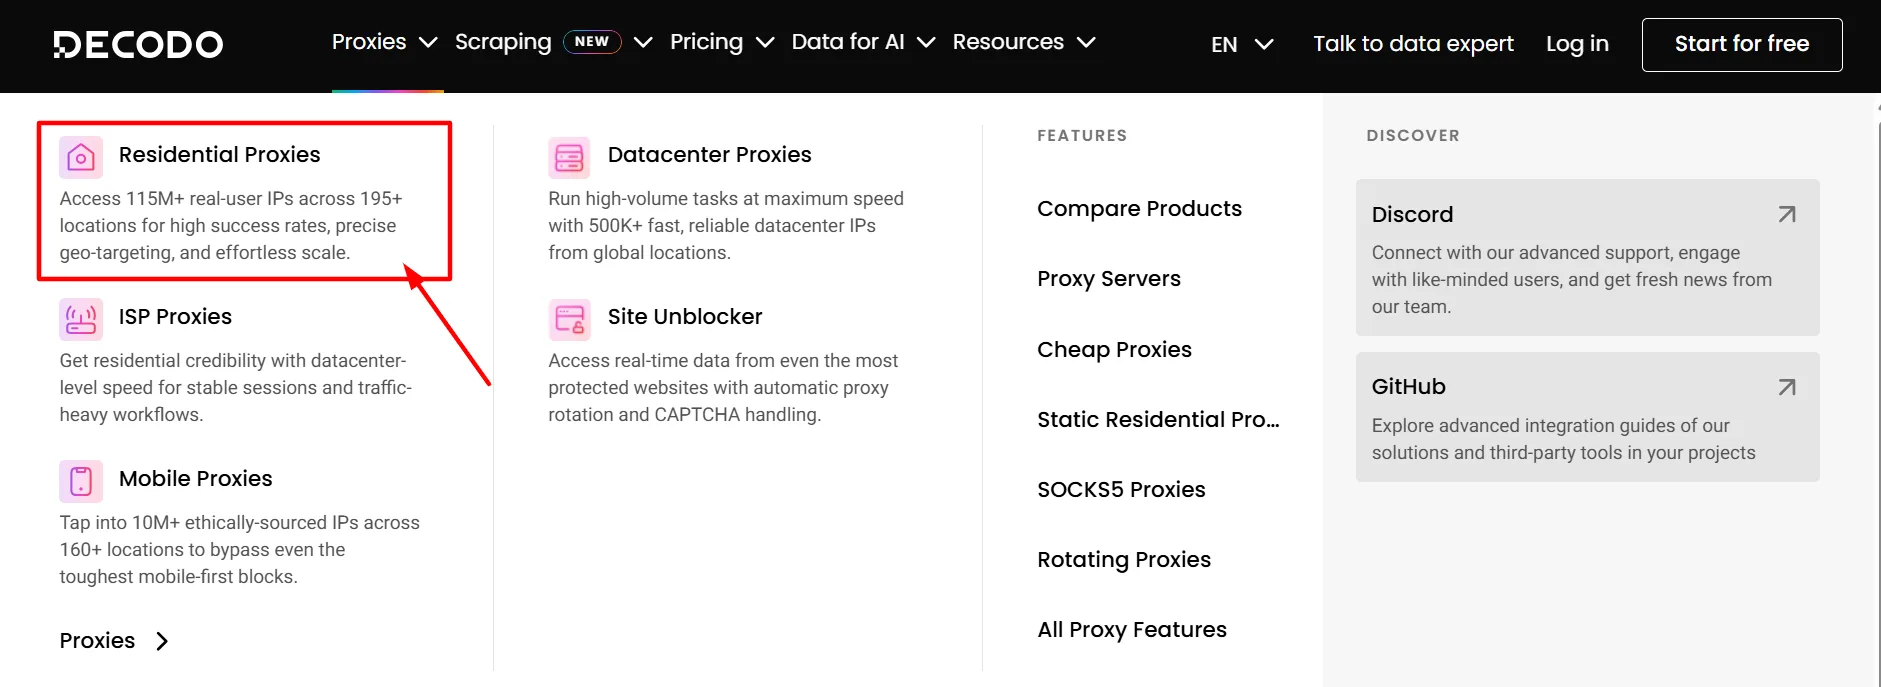1881x687 pixels.
Task: Go to Proxy Servers feature
Action: point(1109,279)
